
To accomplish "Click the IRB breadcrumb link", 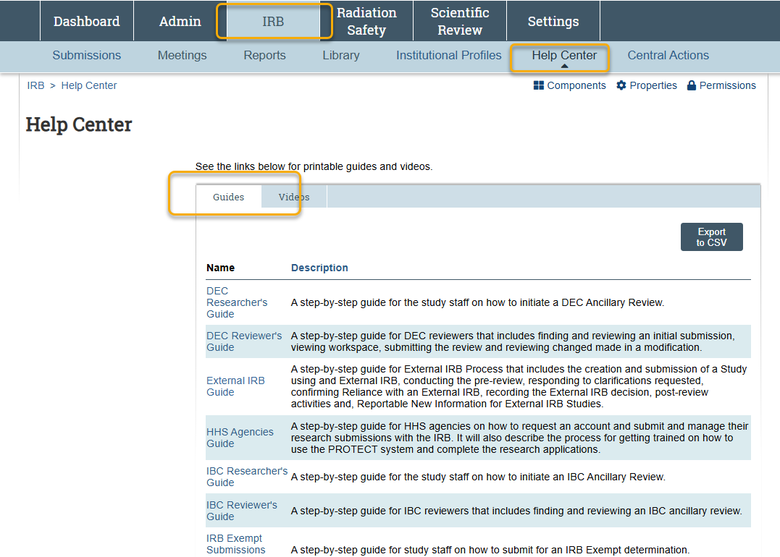I will click(x=35, y=86).
